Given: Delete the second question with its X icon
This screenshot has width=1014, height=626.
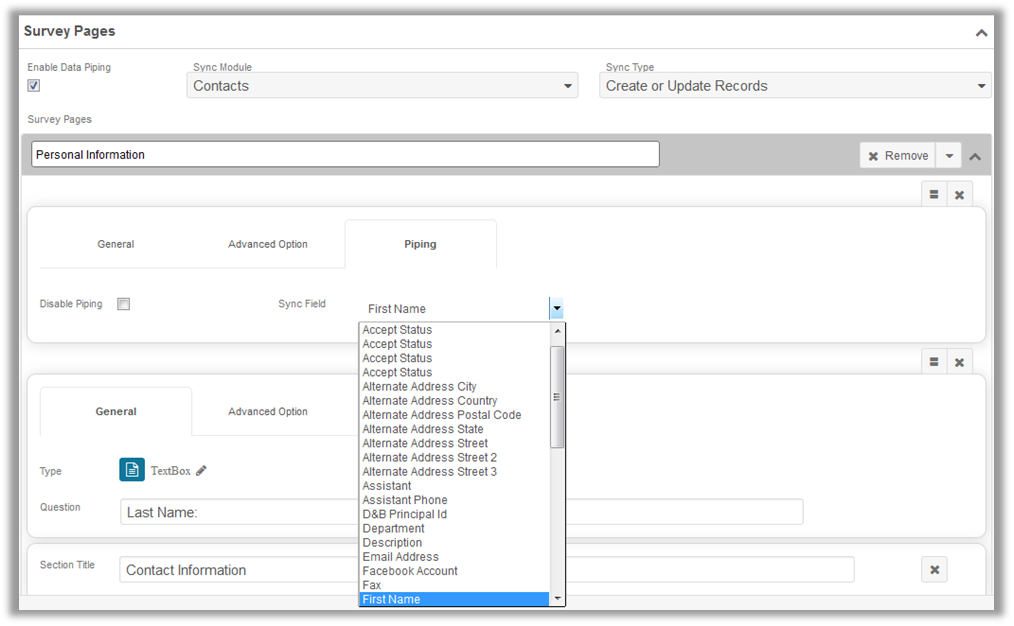Looking at the screenshot, I should 959,362.
